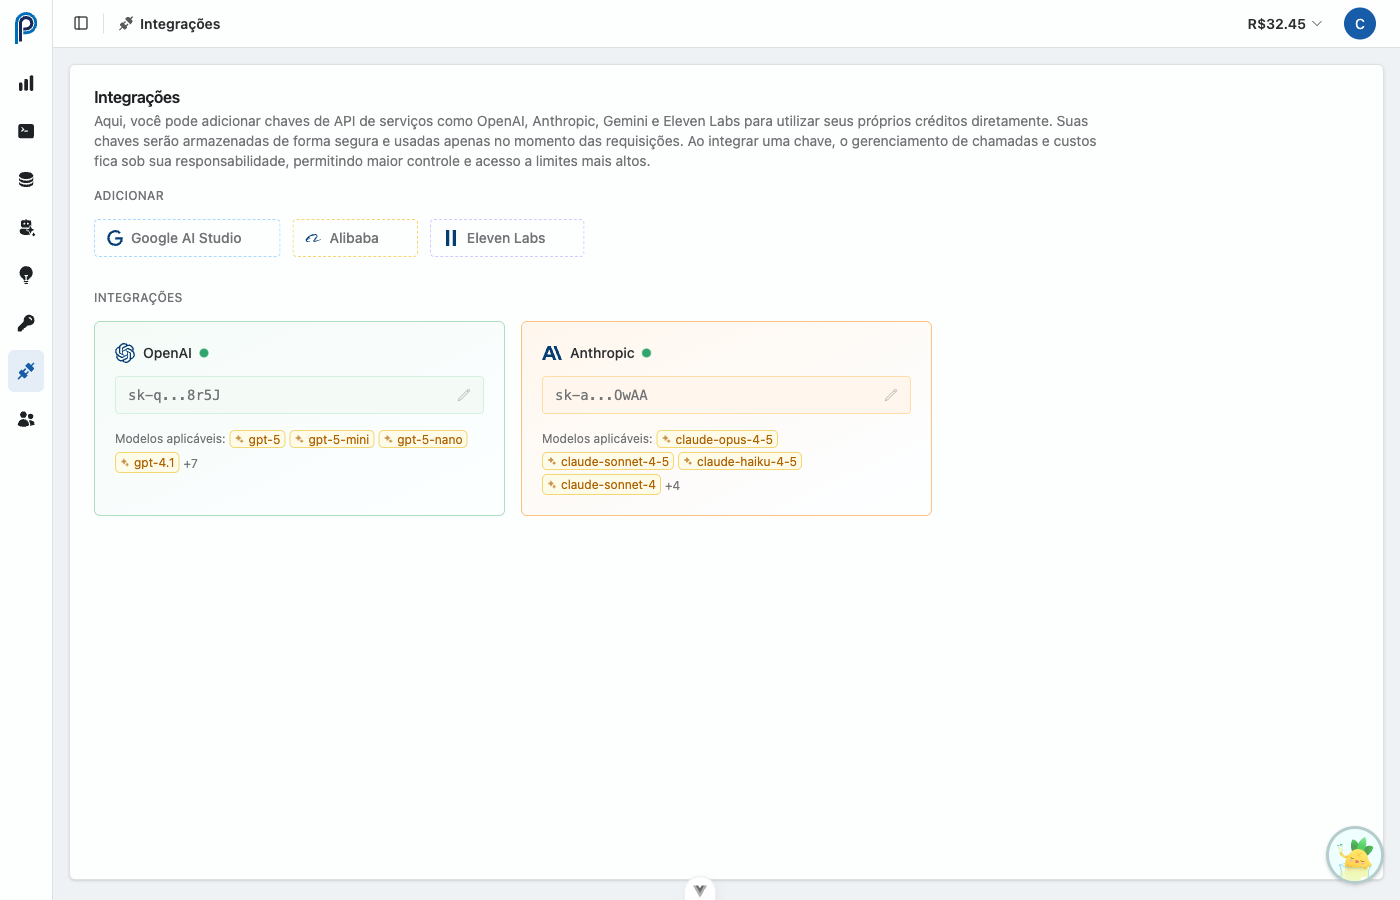This screenshot has height=900, width=1400.
Task: Add a Google AI Studio integration
Action: [187, 237]
